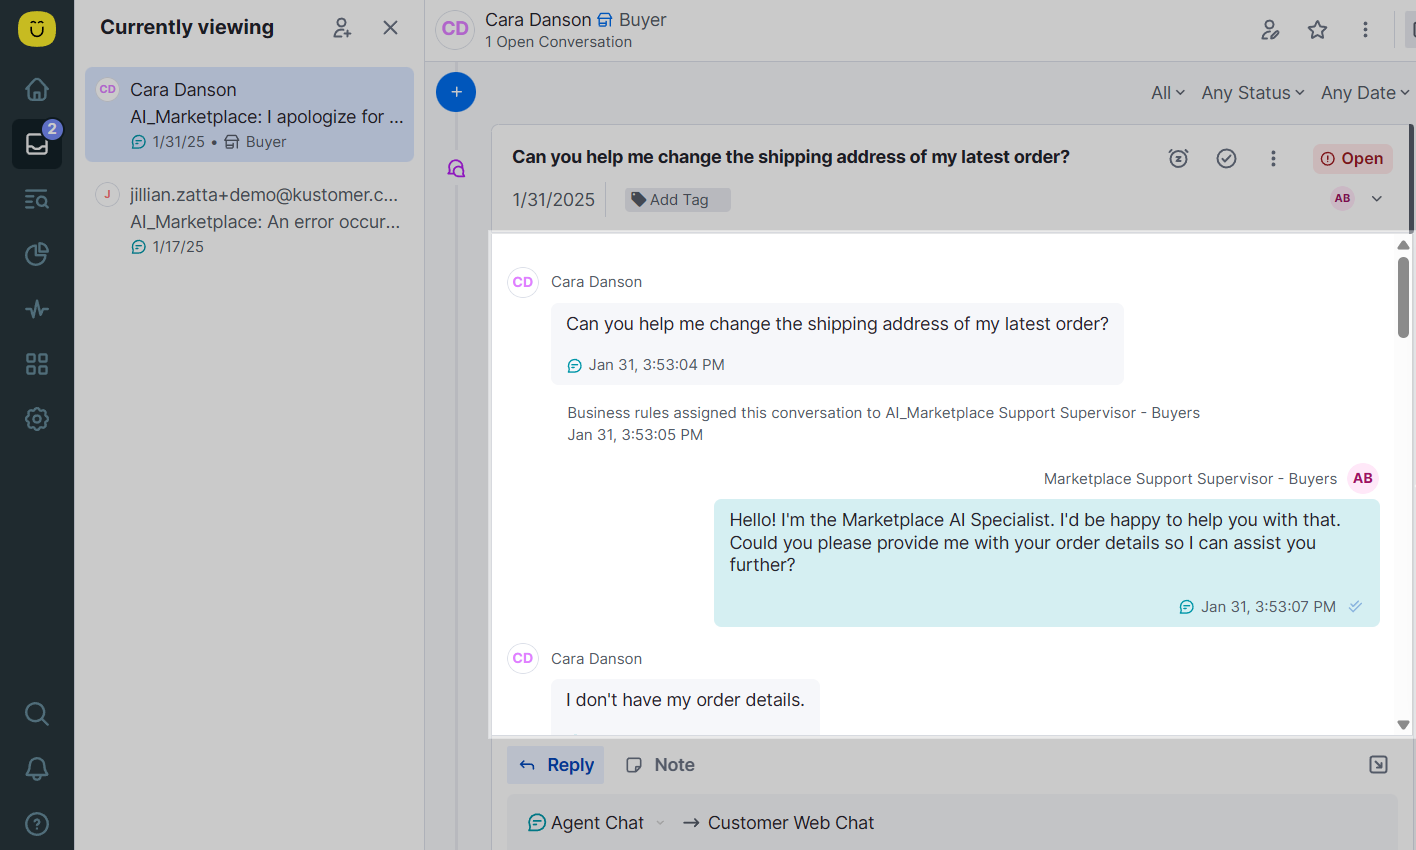Viewport: 1416px width, 850px height.
Task: Click the AB avatar beside Marketplace Support Supervisor
Action: pos(1363,479)
